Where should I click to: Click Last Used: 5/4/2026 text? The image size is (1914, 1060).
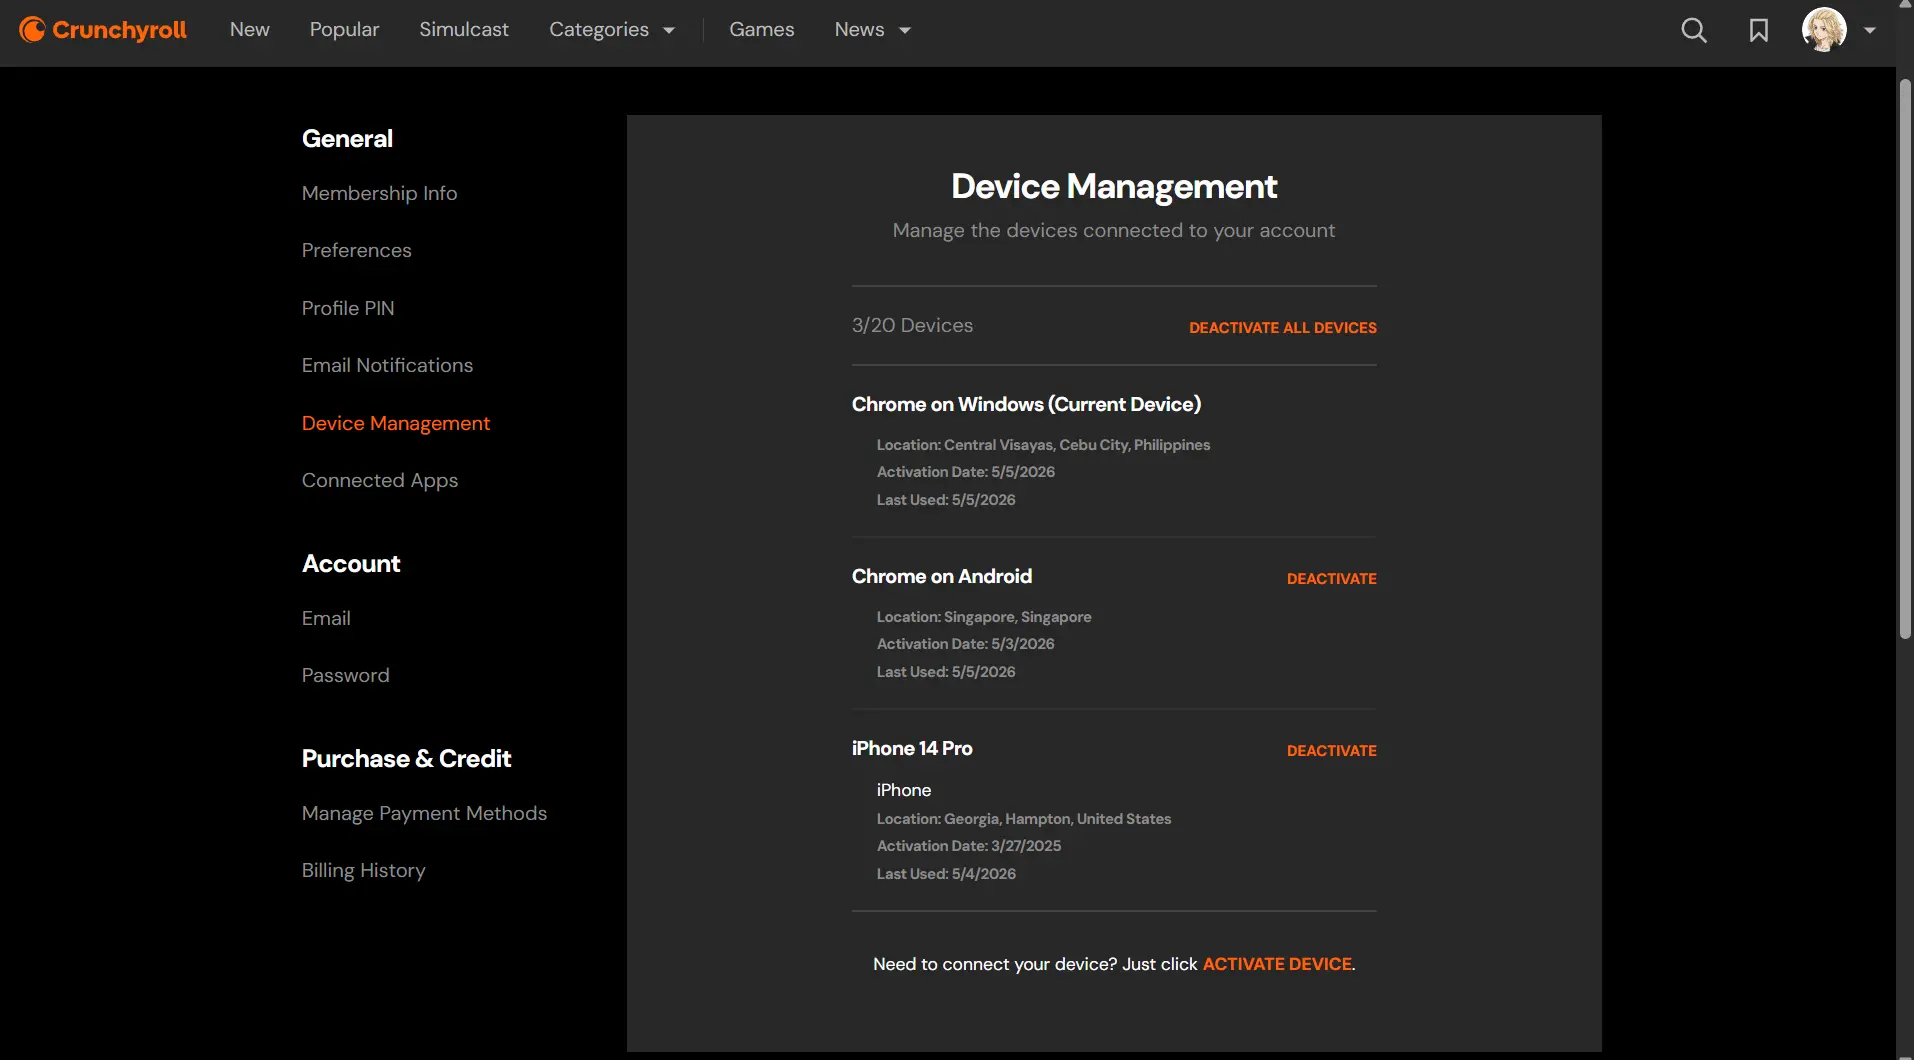click(946, 874)
